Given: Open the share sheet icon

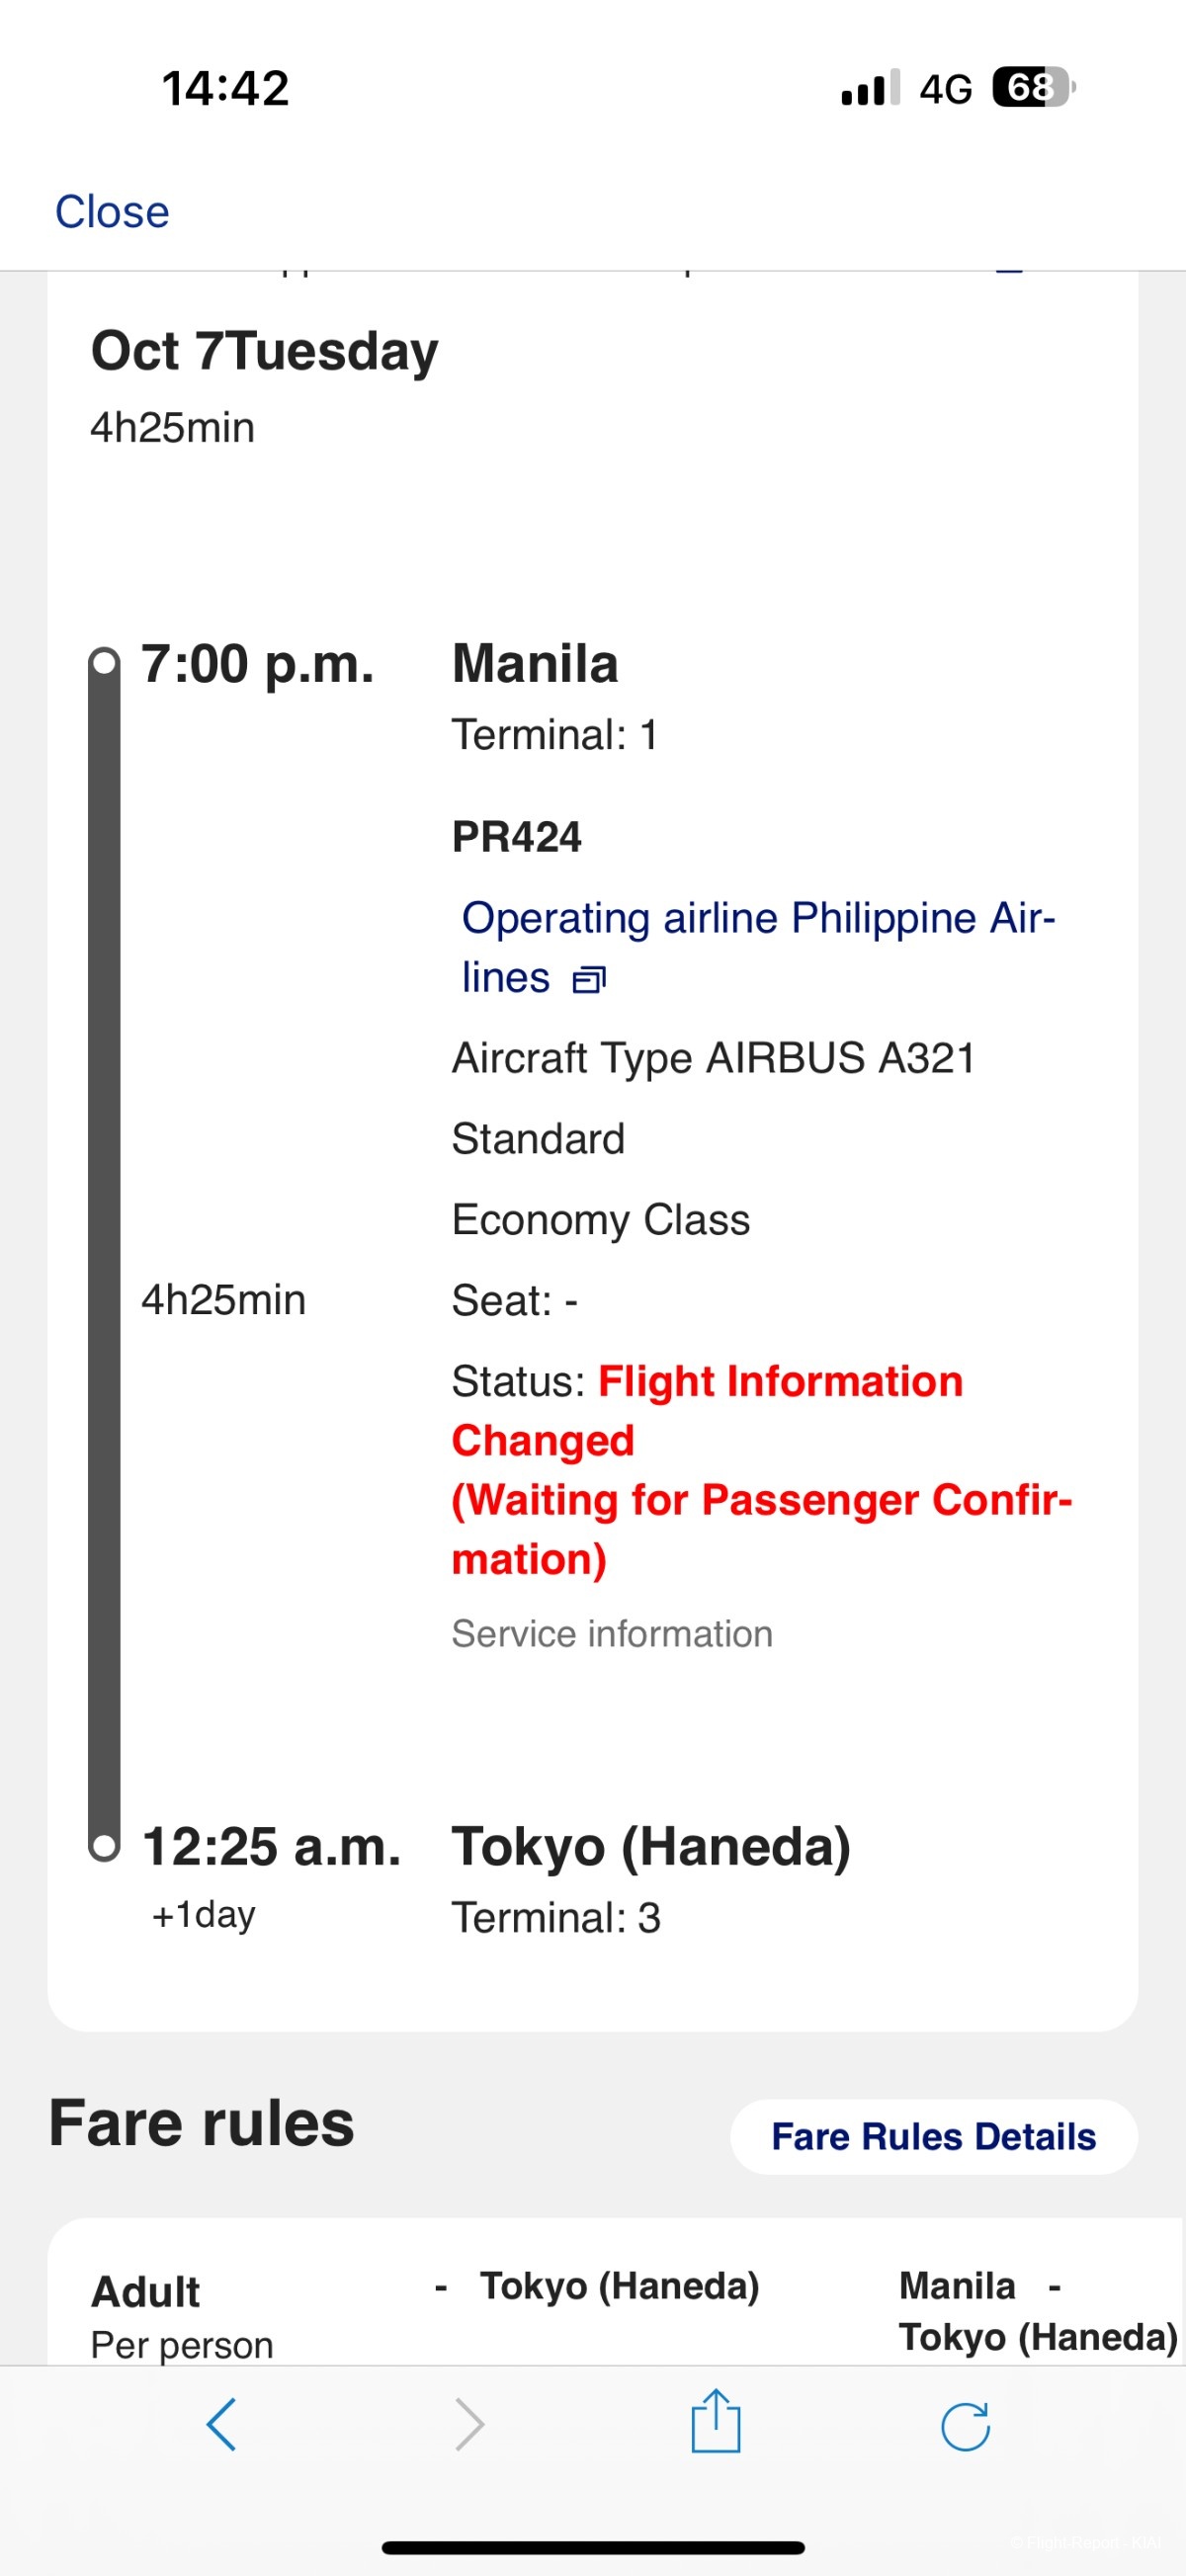Looking at the screenshot, I should pyautogui.click(x=715, y=2421).
